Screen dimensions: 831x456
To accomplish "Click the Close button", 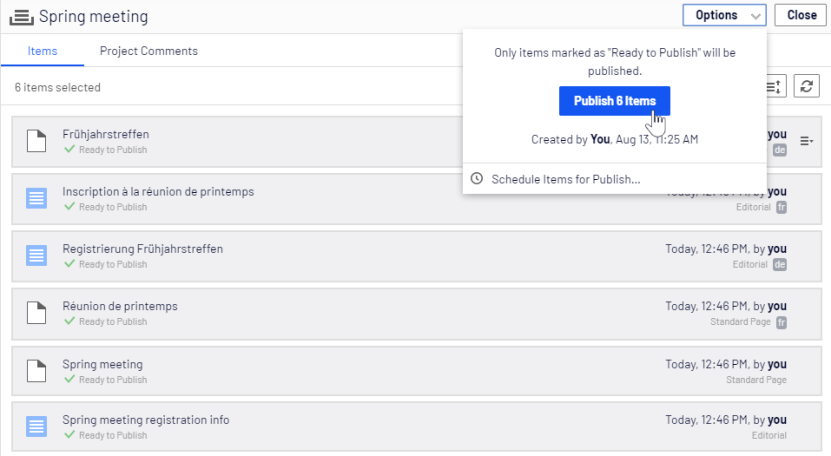I will point(801,15).
